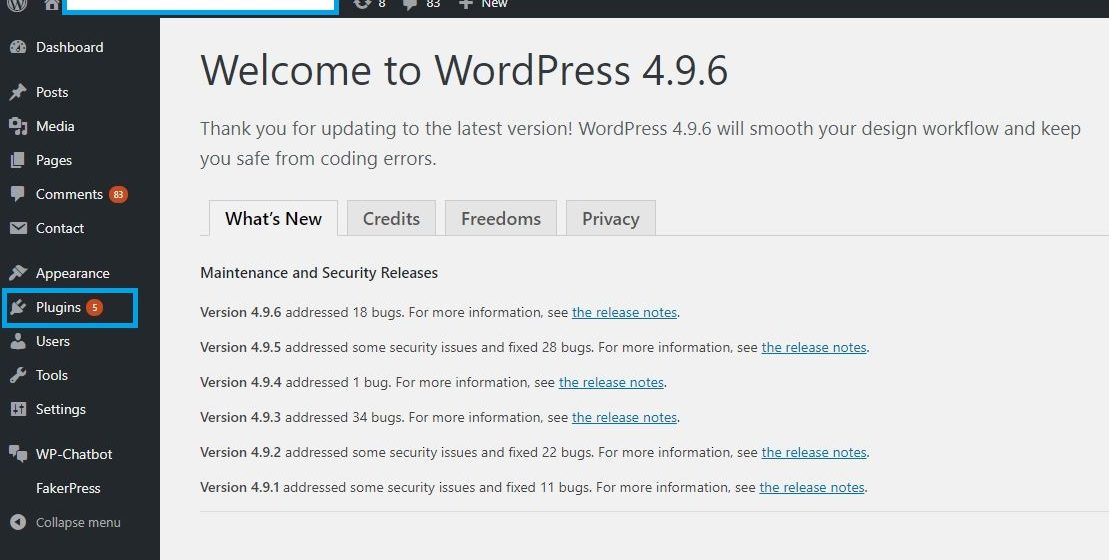1109x560 pixels.
Task: Open the Freedoms tab
Action: pyautogui.click(x=501, y=218)
